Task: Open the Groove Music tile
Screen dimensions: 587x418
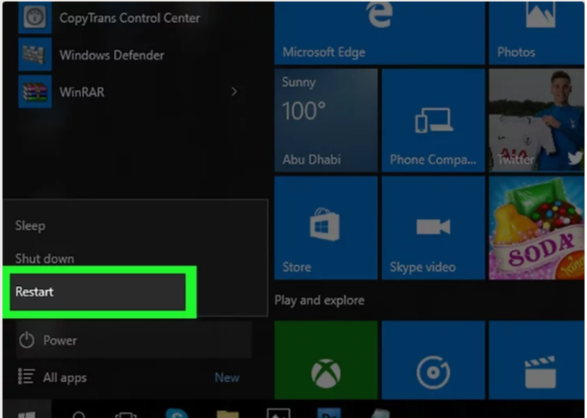Action: coord(433,360)
